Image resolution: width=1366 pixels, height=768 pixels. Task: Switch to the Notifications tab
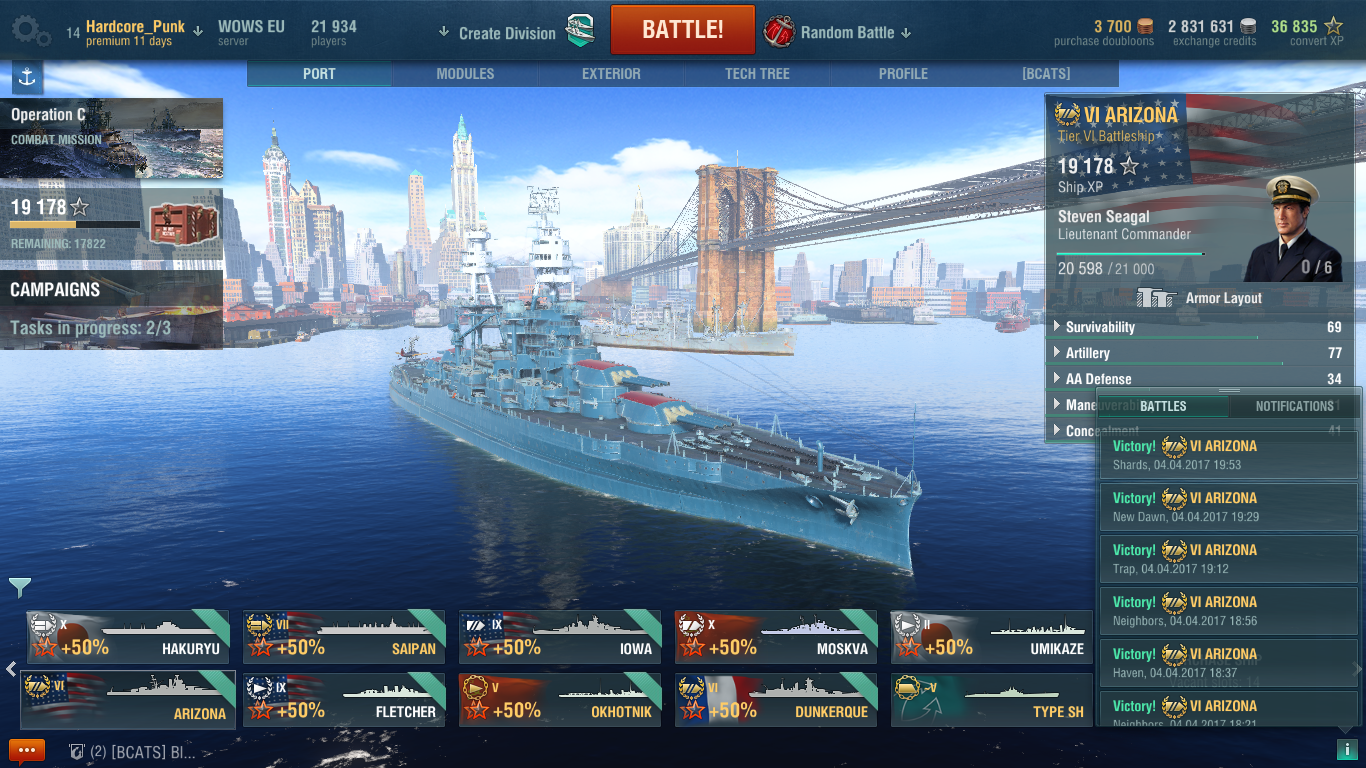point(1294,406)
